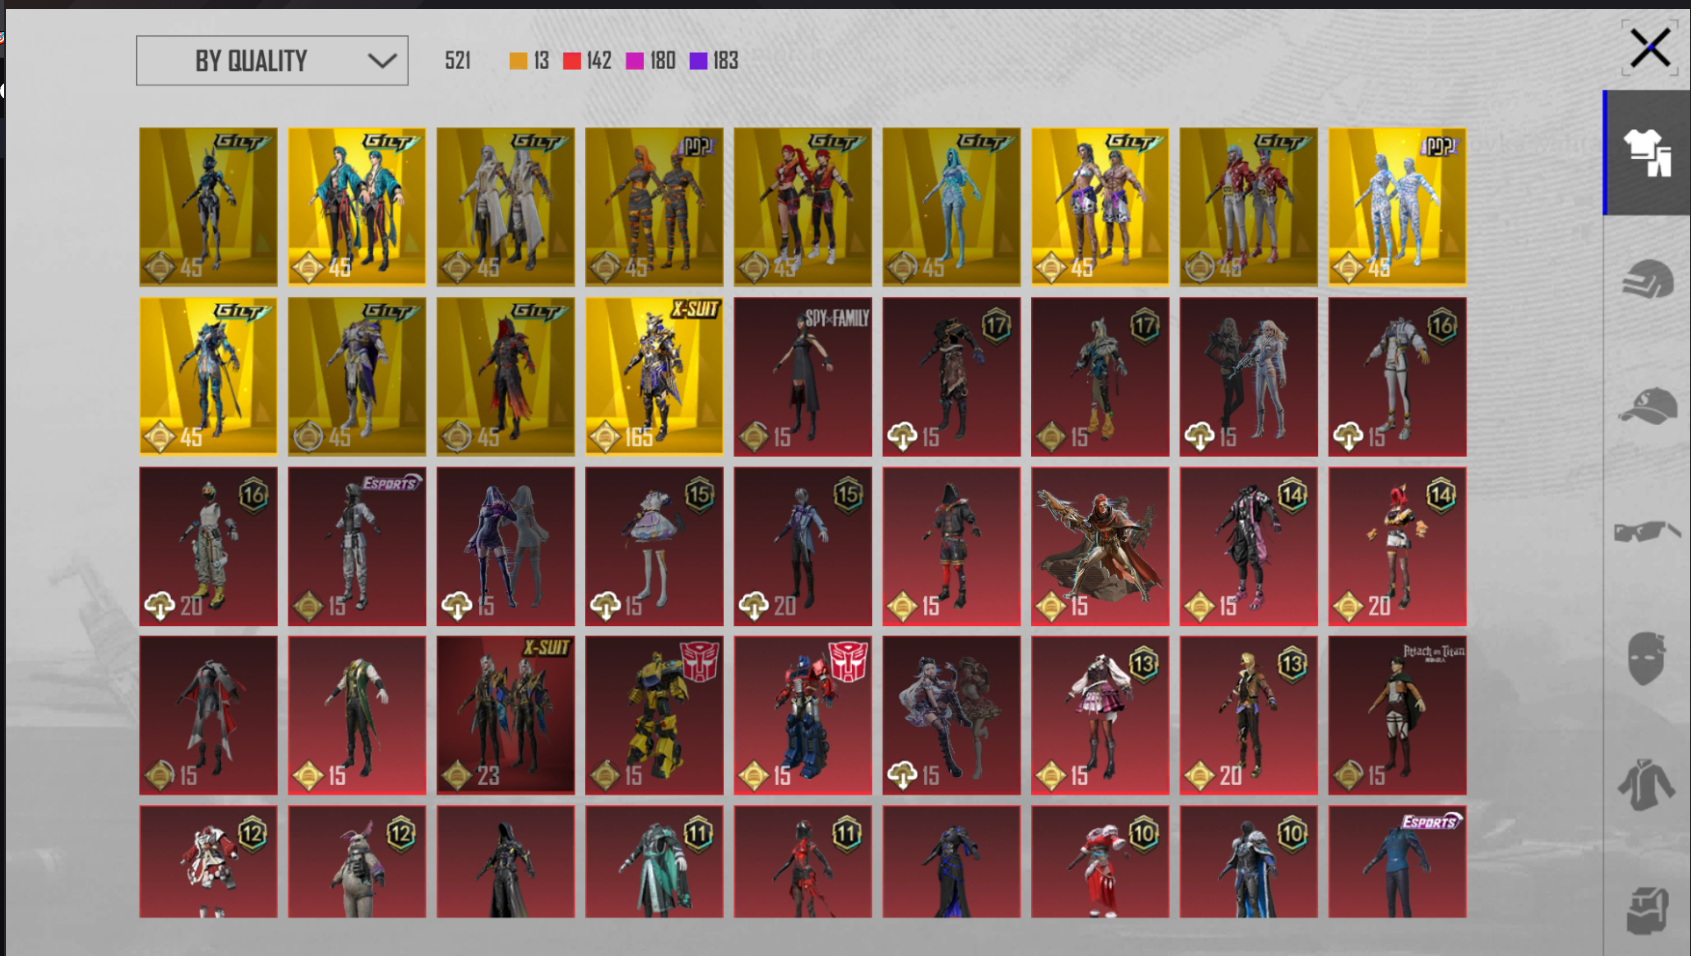The image size is (1691, 956).
Task: Select the level 12 red and white outfit
Action: [x=208, y=862]
